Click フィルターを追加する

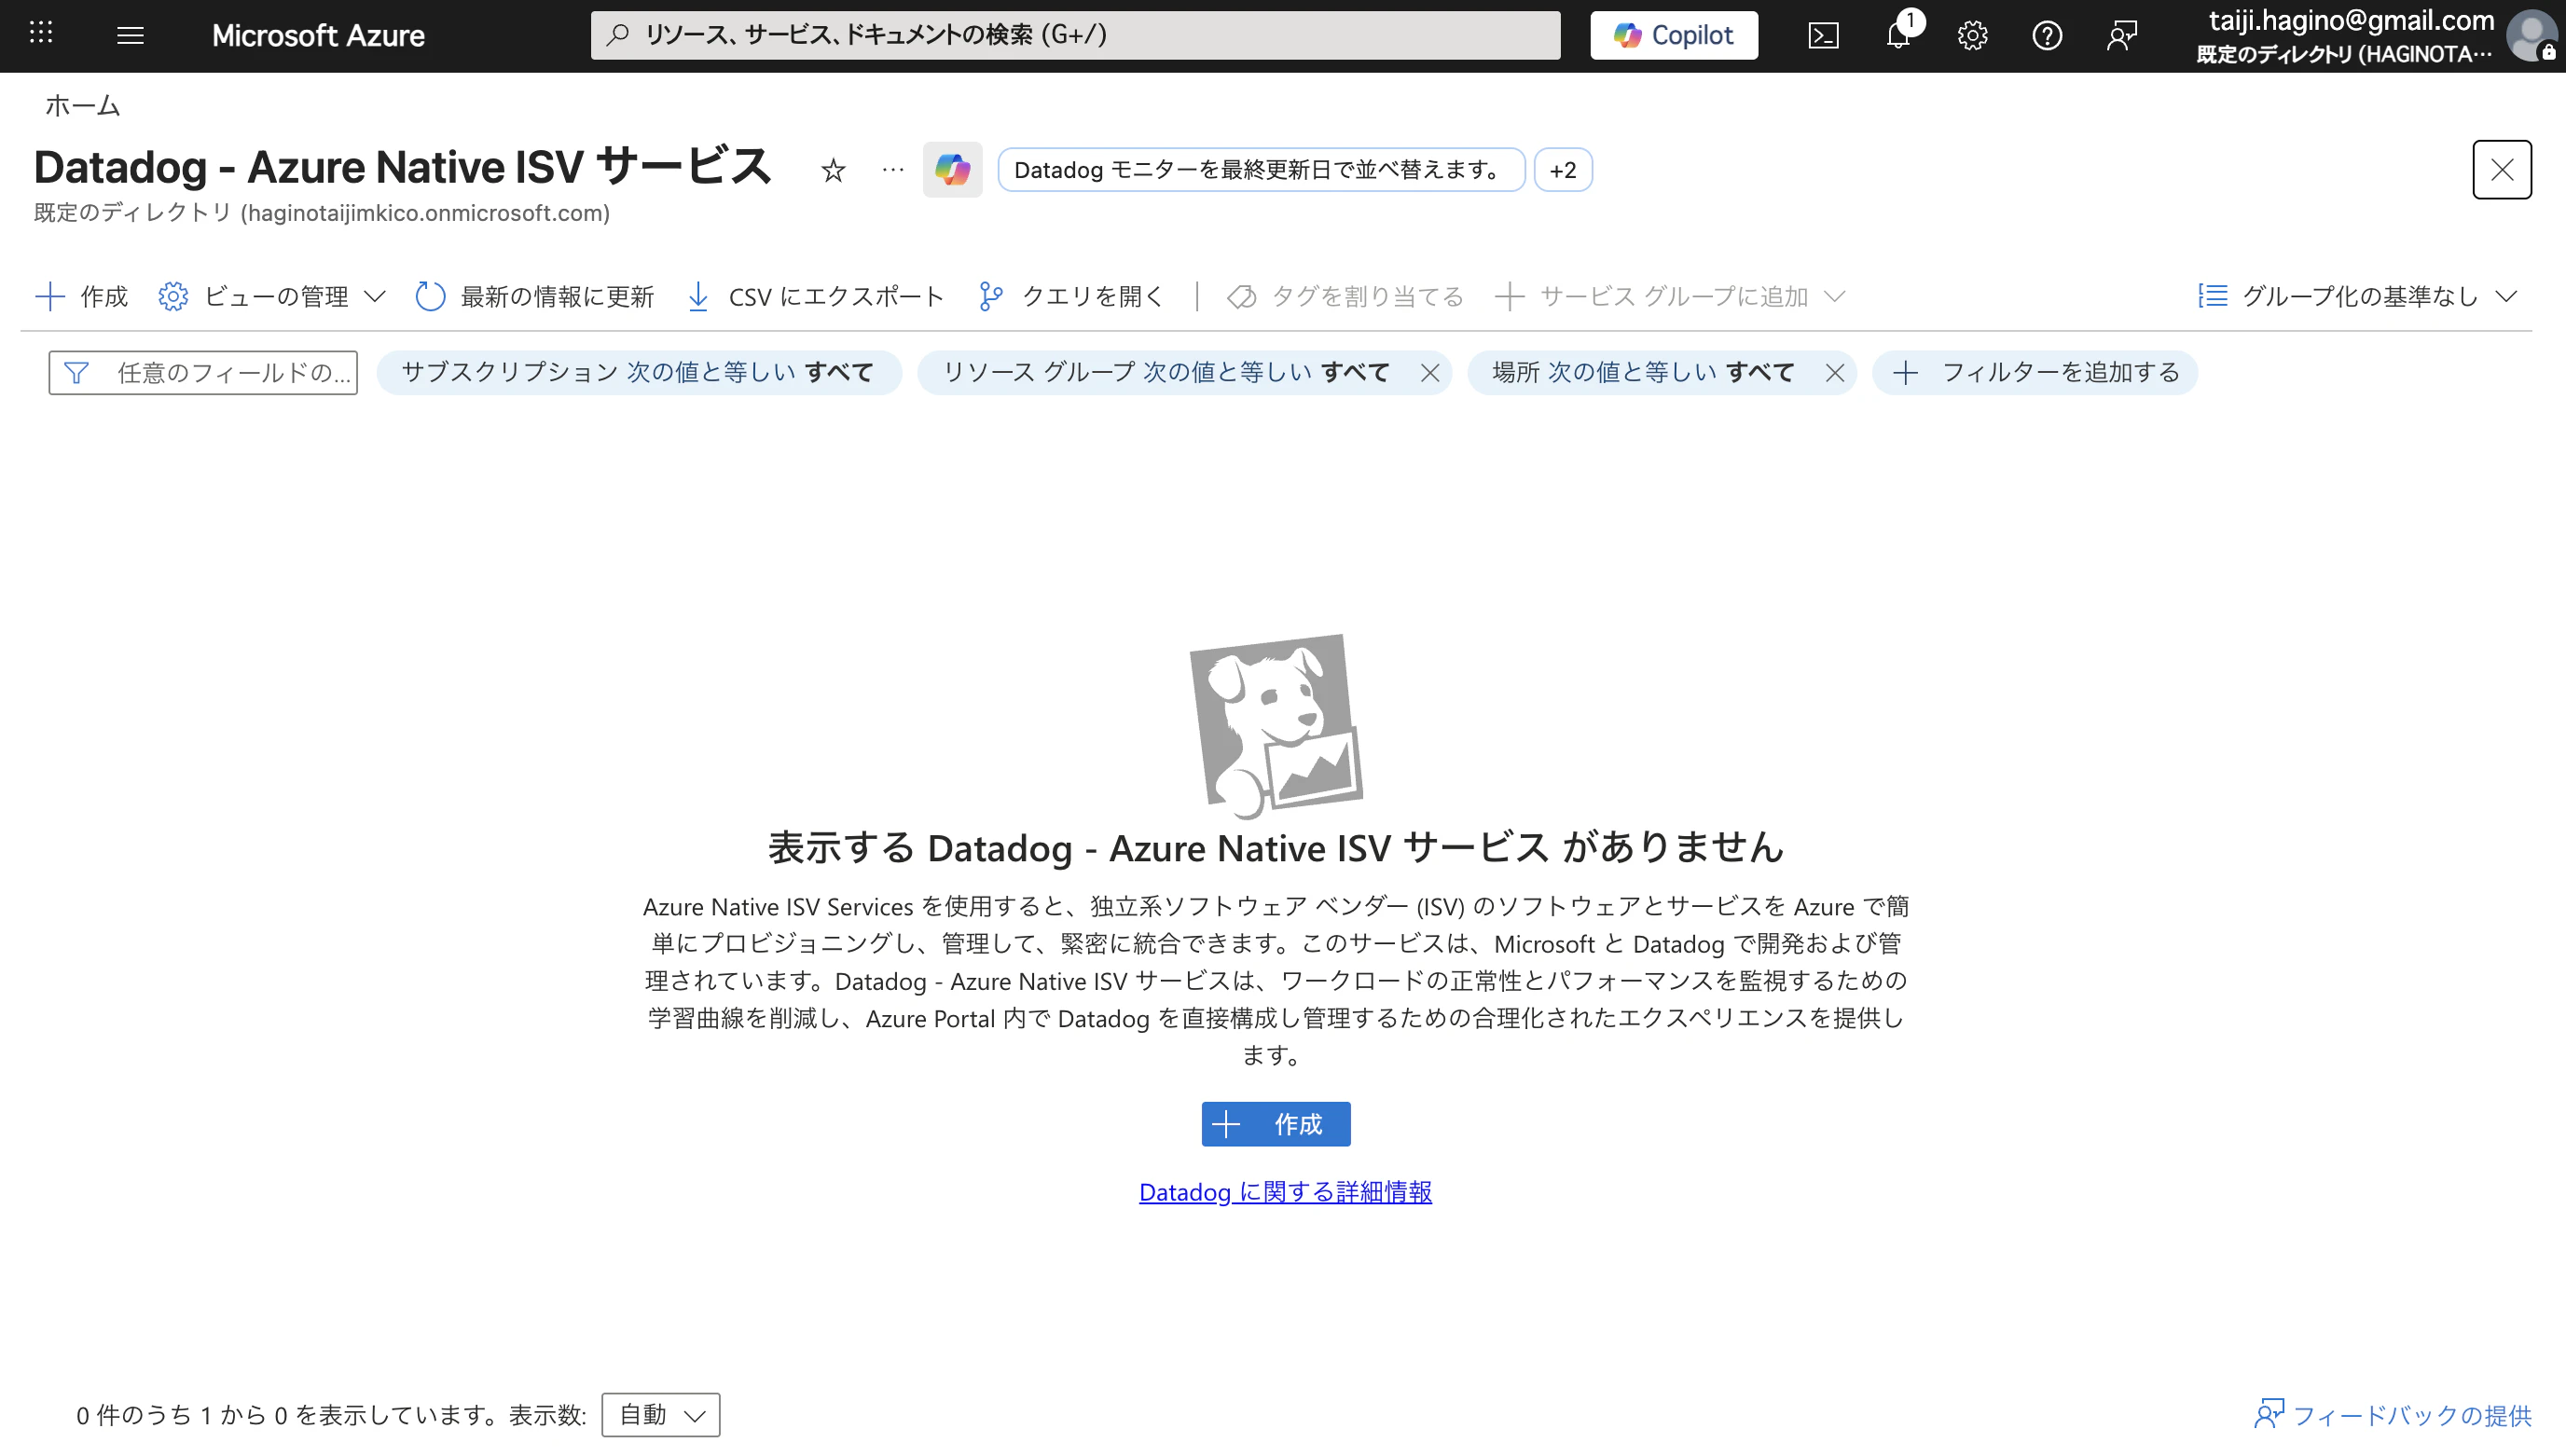[2035, 373]
